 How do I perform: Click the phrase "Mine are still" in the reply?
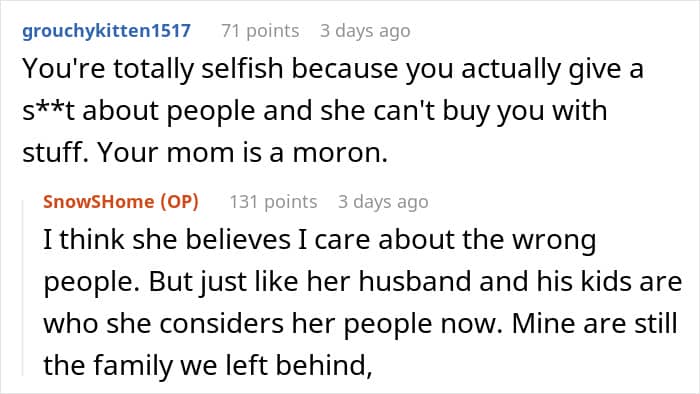click(x=594, y=323)
